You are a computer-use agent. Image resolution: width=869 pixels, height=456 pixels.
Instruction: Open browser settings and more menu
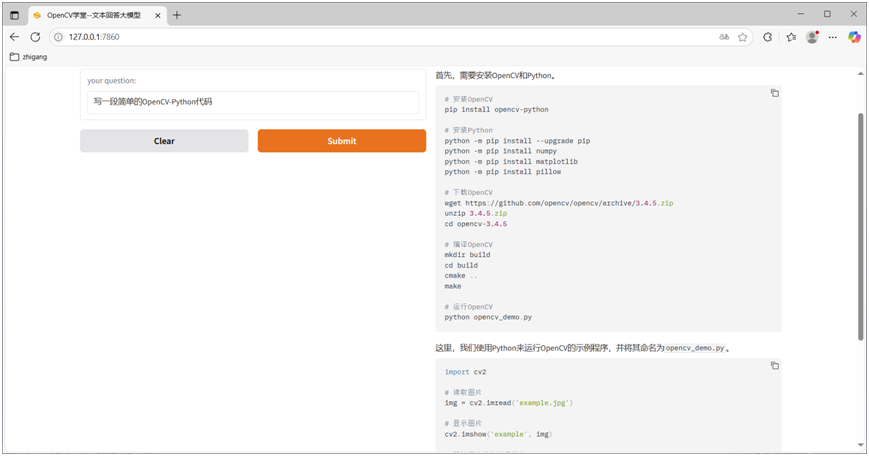832,37
